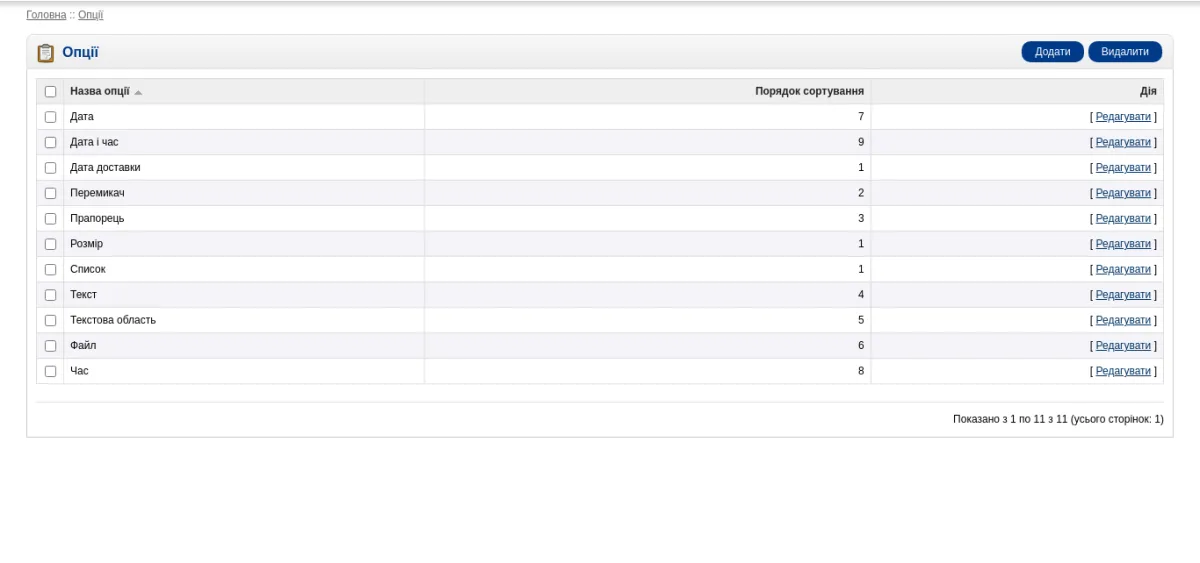Edit the Час option
This screenshot has height=563, width=1200.
(x=1123, y=371)
